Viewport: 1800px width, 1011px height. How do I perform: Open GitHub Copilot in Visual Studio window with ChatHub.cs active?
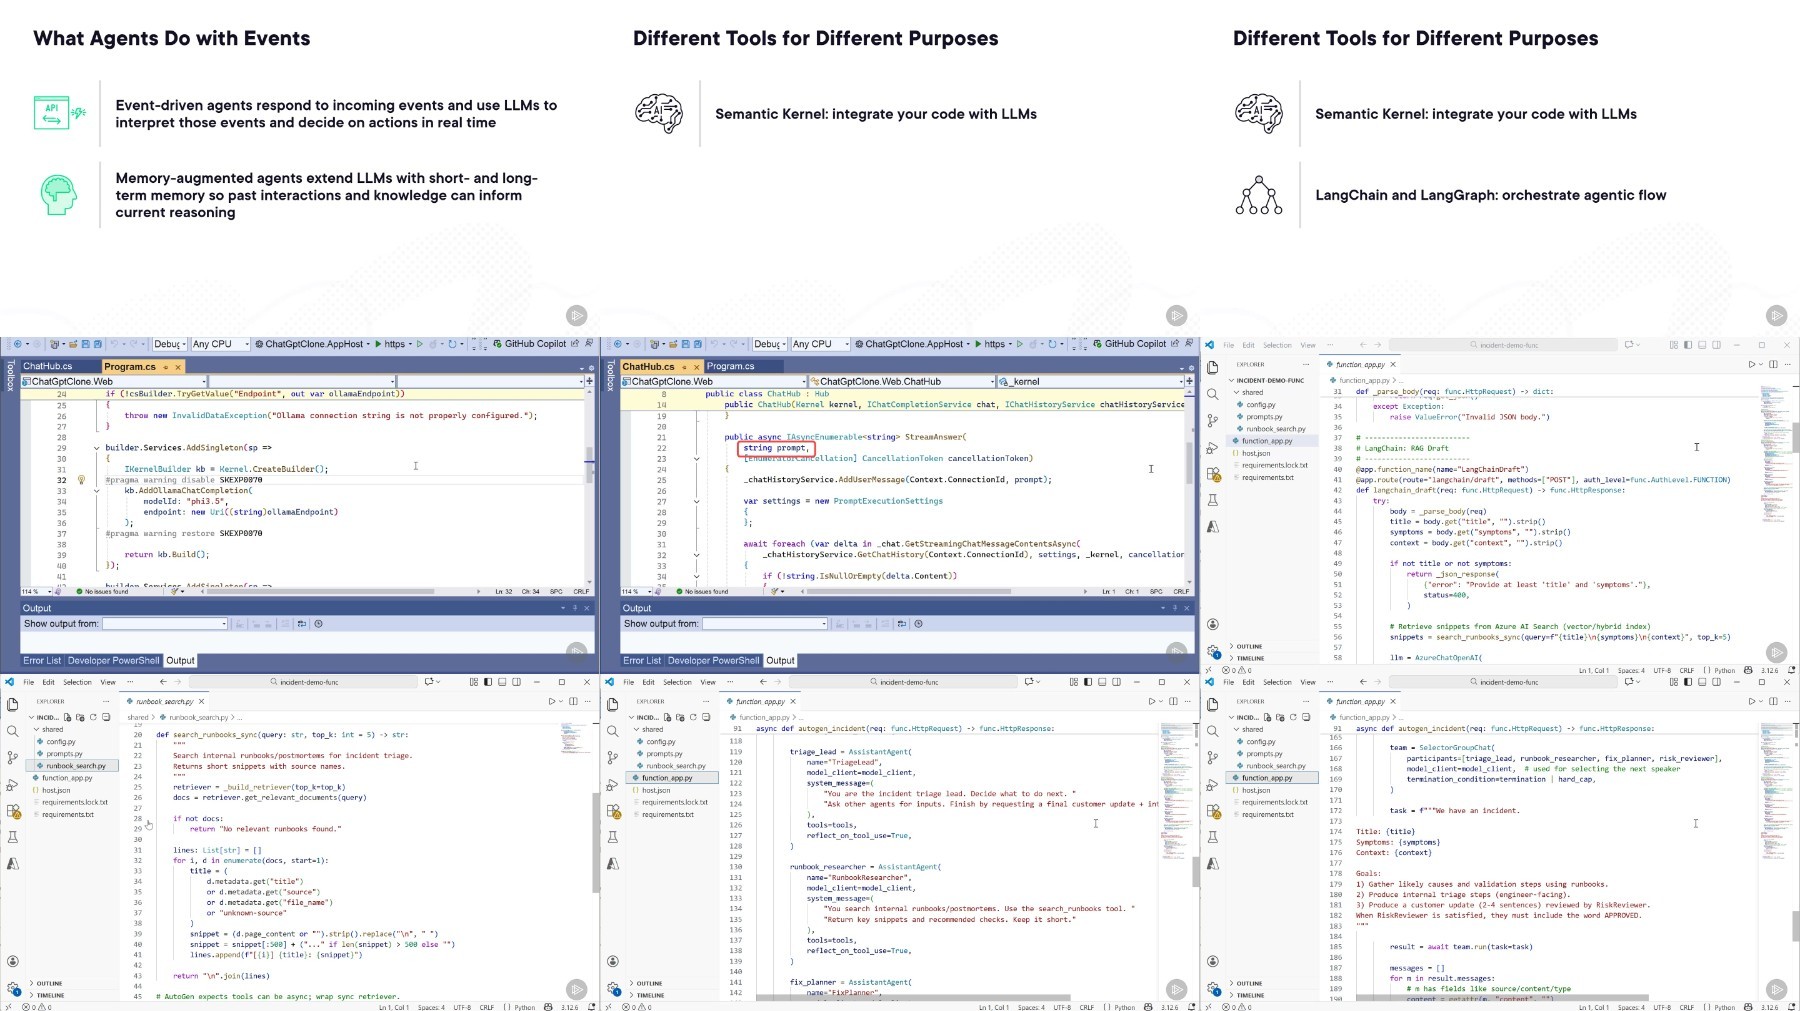1130,344
